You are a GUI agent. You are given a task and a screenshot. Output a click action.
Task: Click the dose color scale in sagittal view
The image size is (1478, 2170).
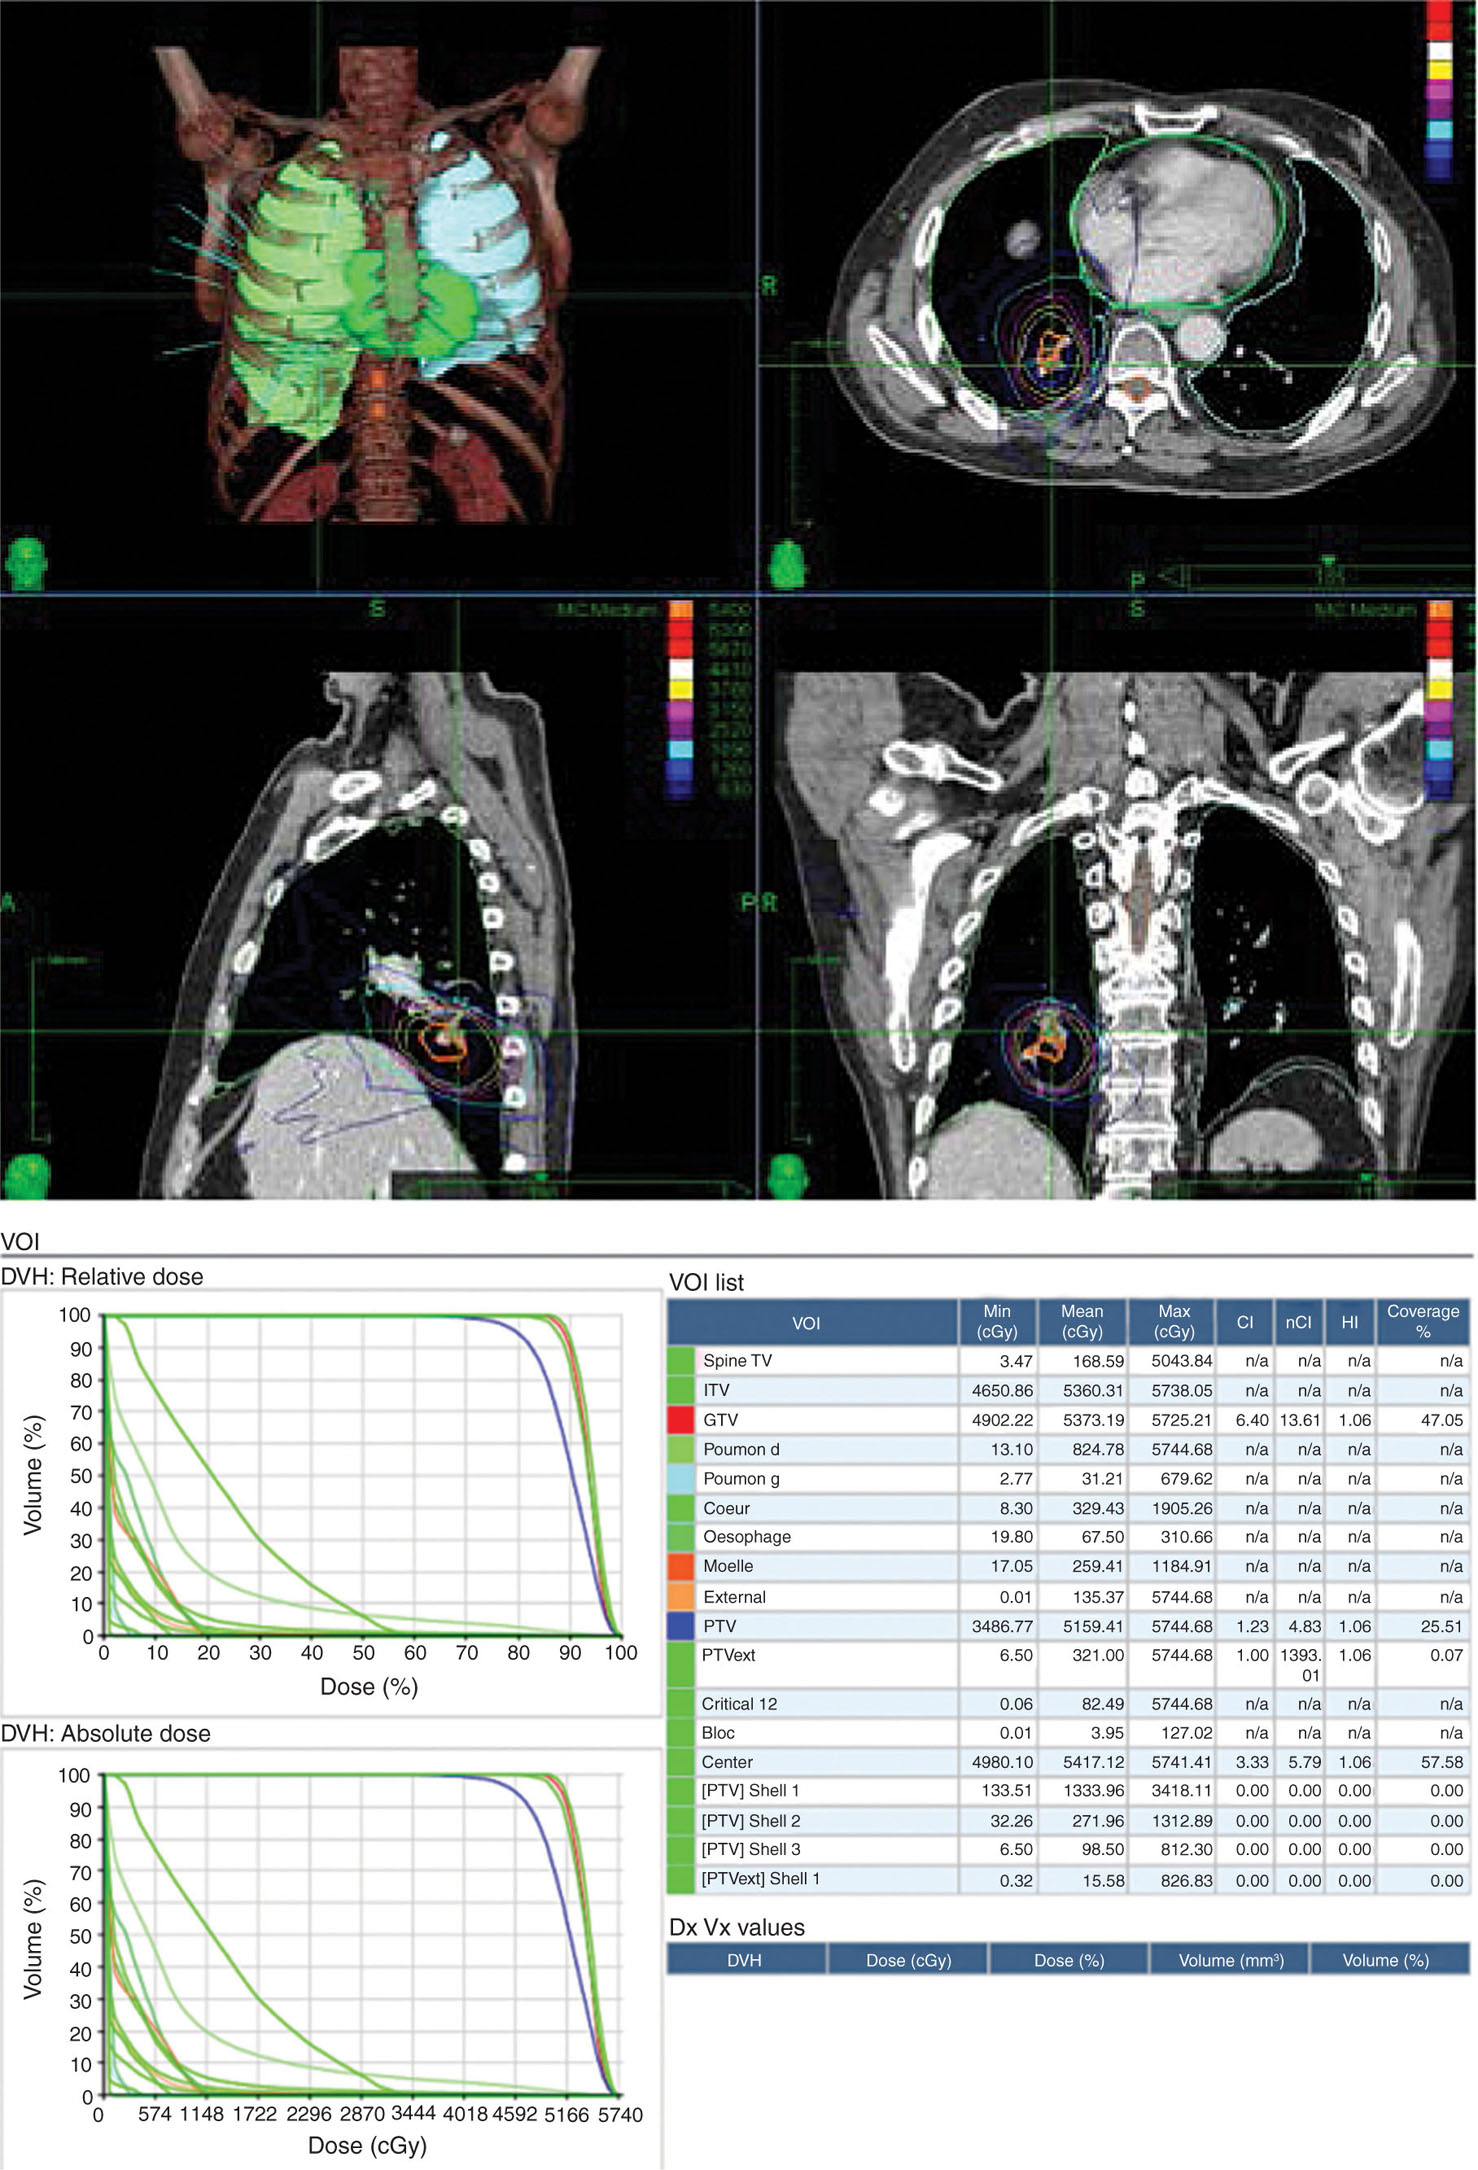coord(680,698)
